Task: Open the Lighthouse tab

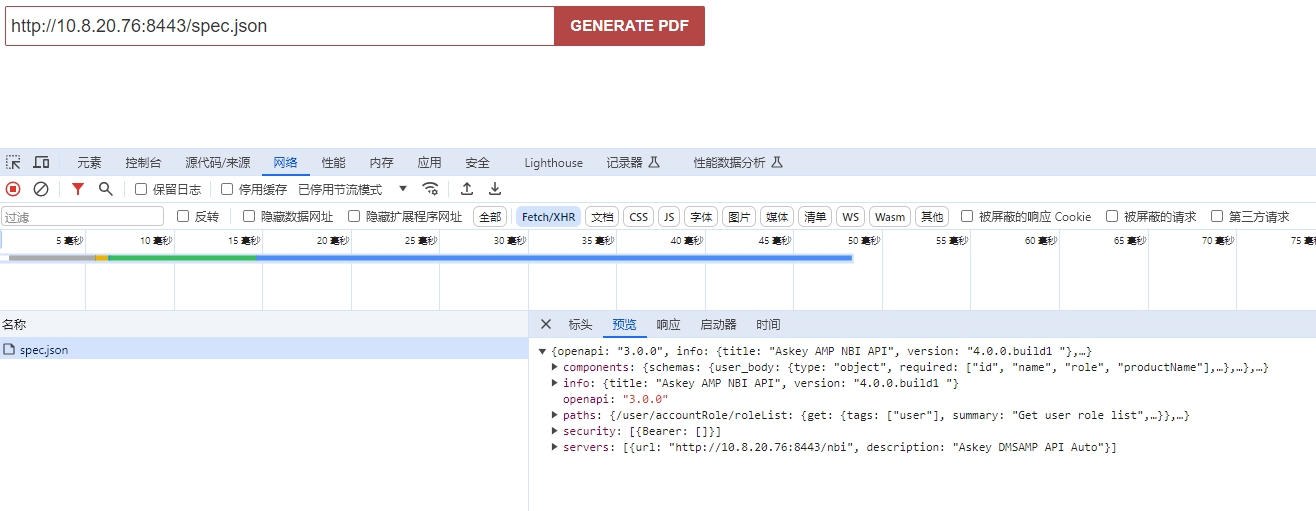Action: tap(553, 162)
